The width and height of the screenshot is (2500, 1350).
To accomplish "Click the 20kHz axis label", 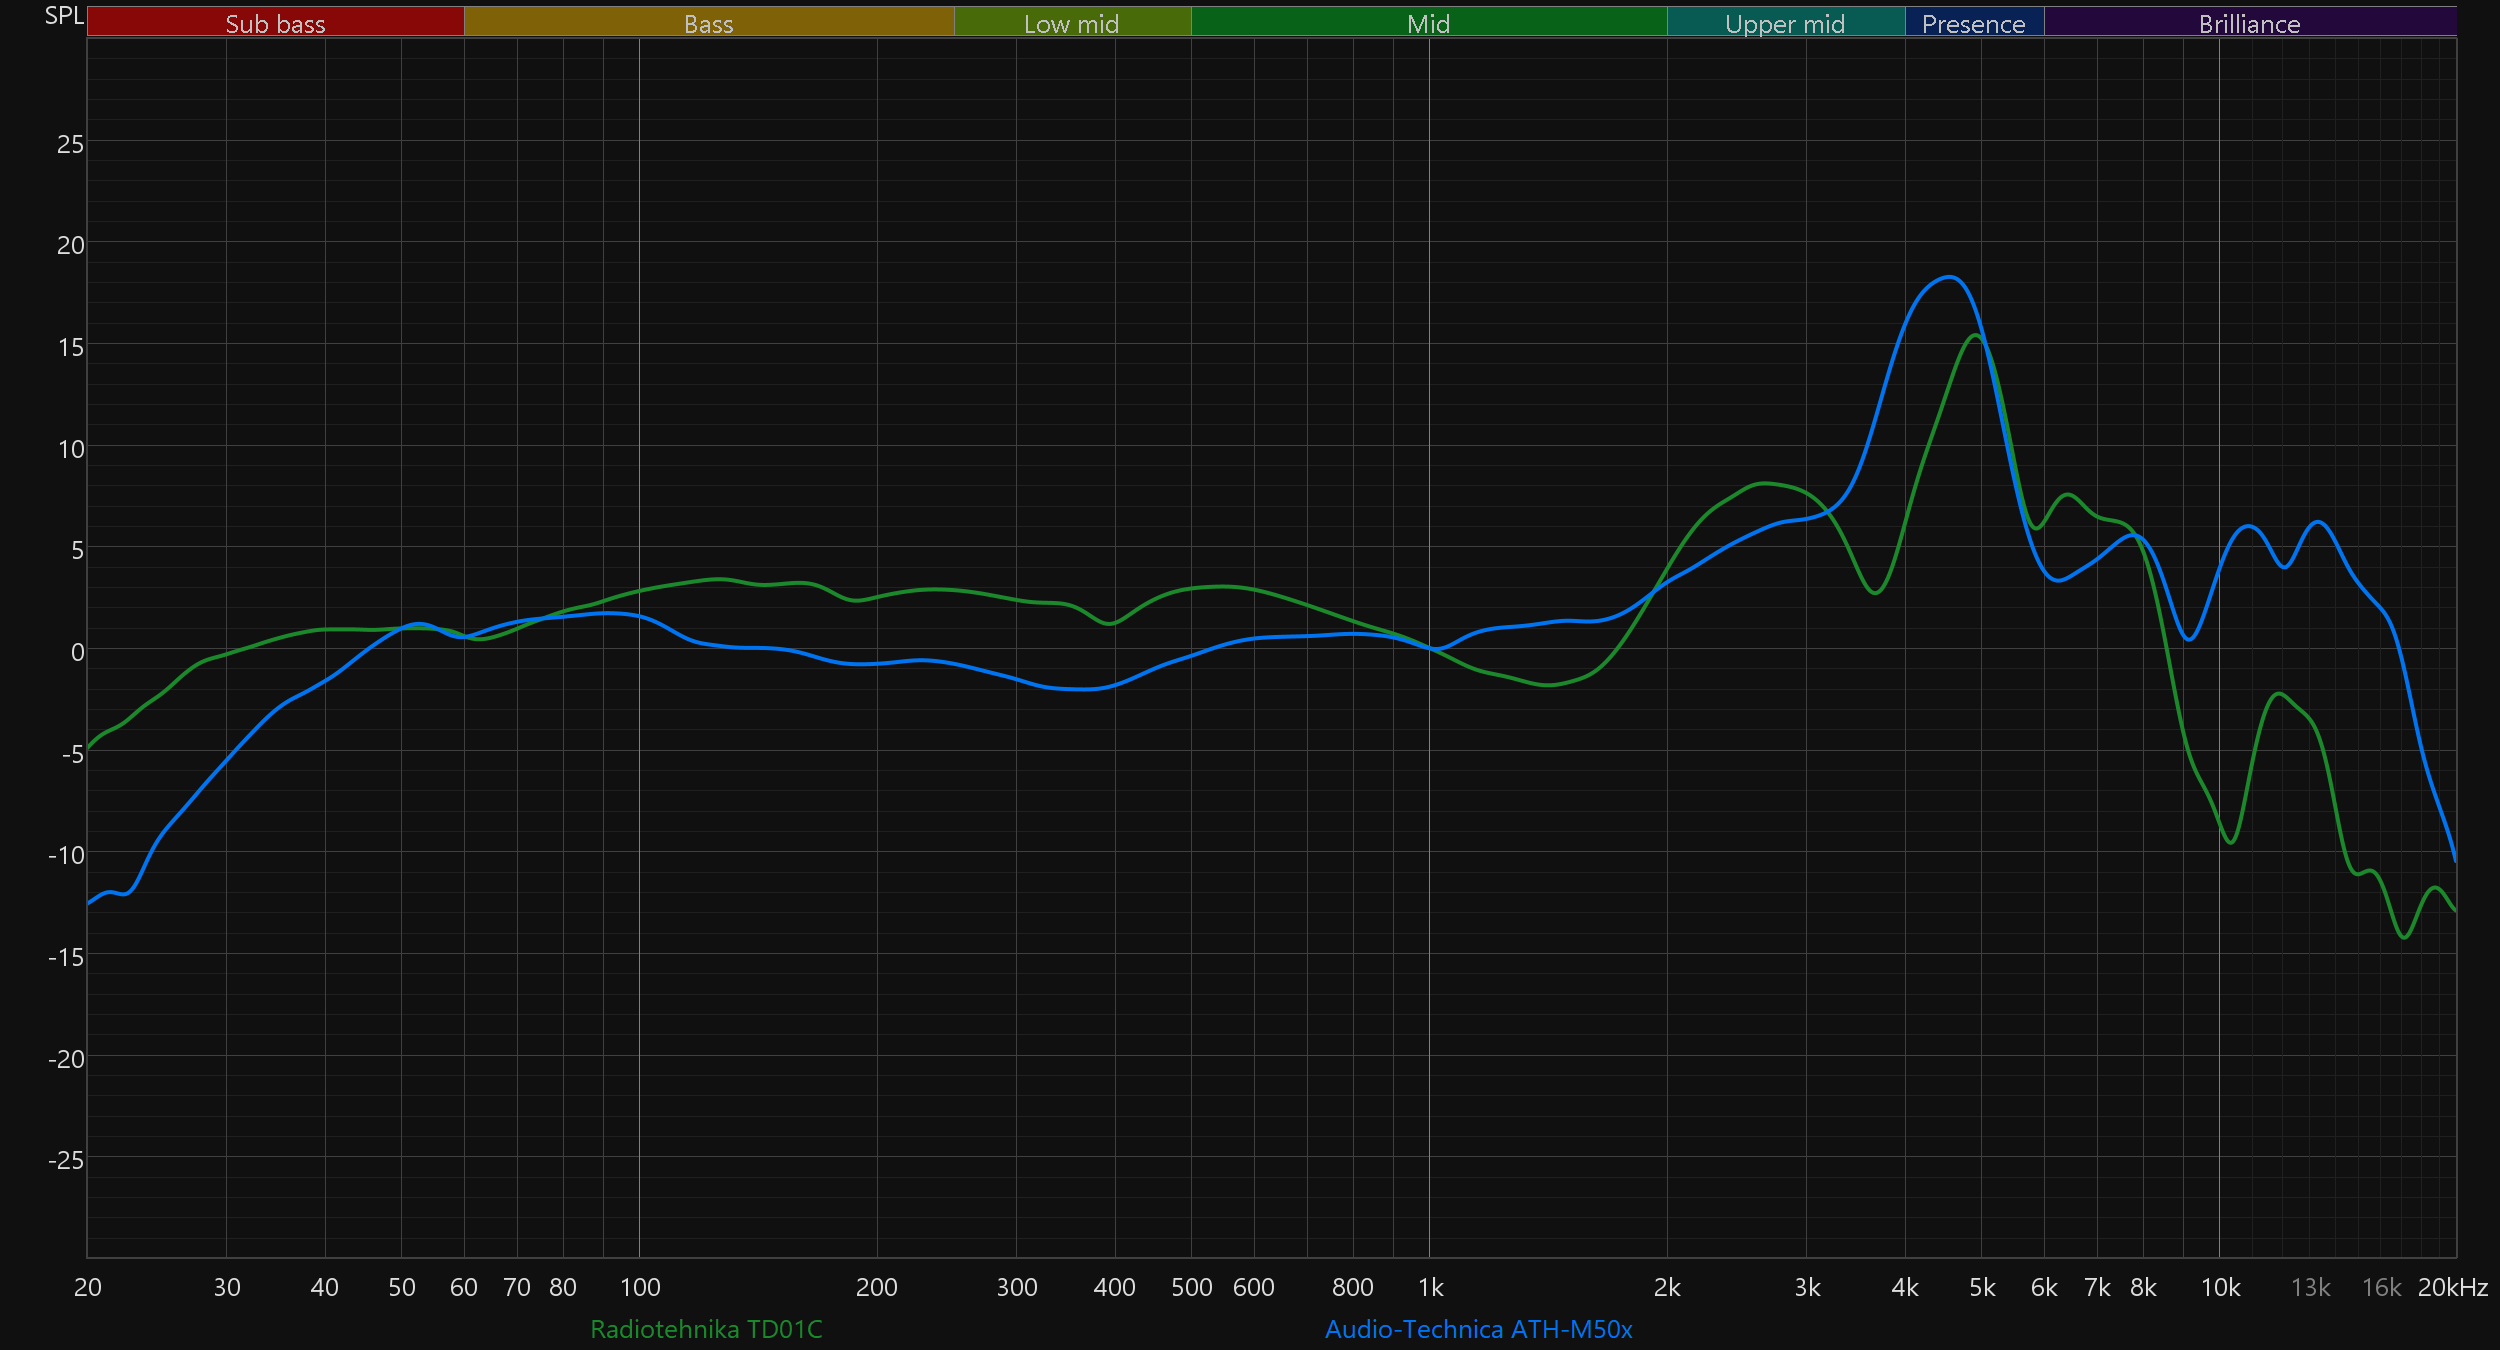I will coord(2452,1288).
